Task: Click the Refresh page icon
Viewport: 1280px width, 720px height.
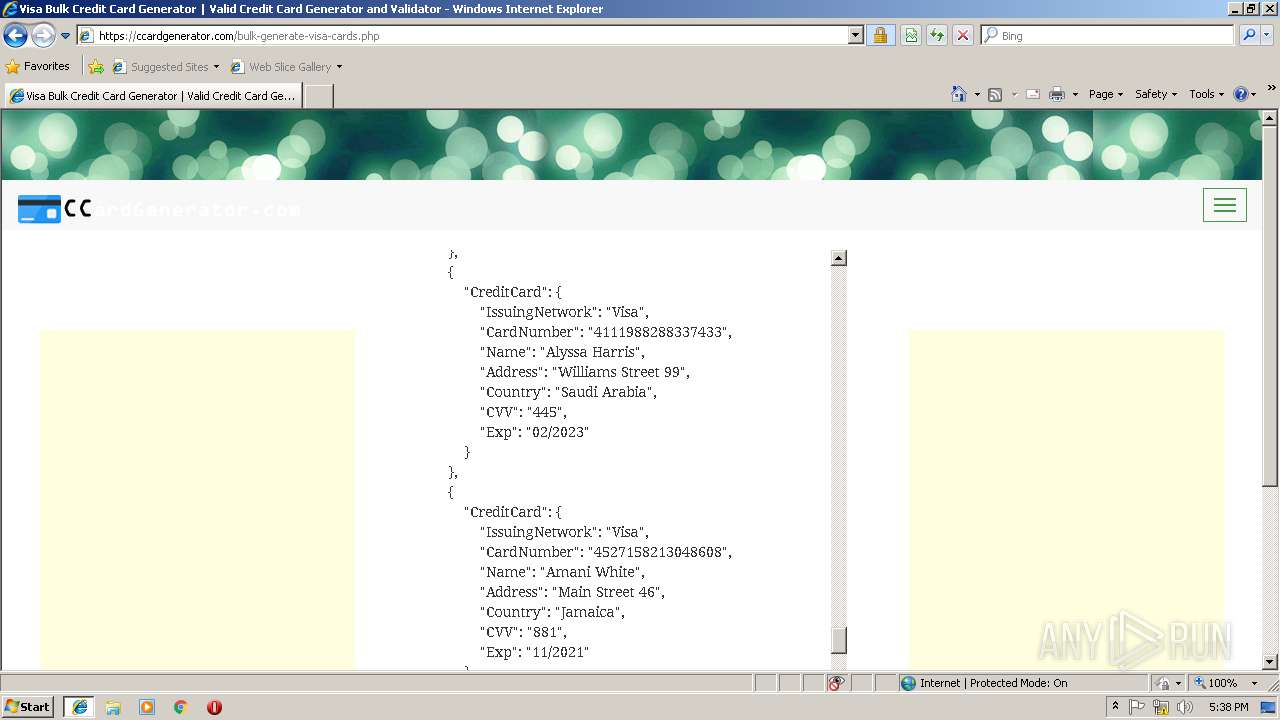Action: click(x=937, y=36)
